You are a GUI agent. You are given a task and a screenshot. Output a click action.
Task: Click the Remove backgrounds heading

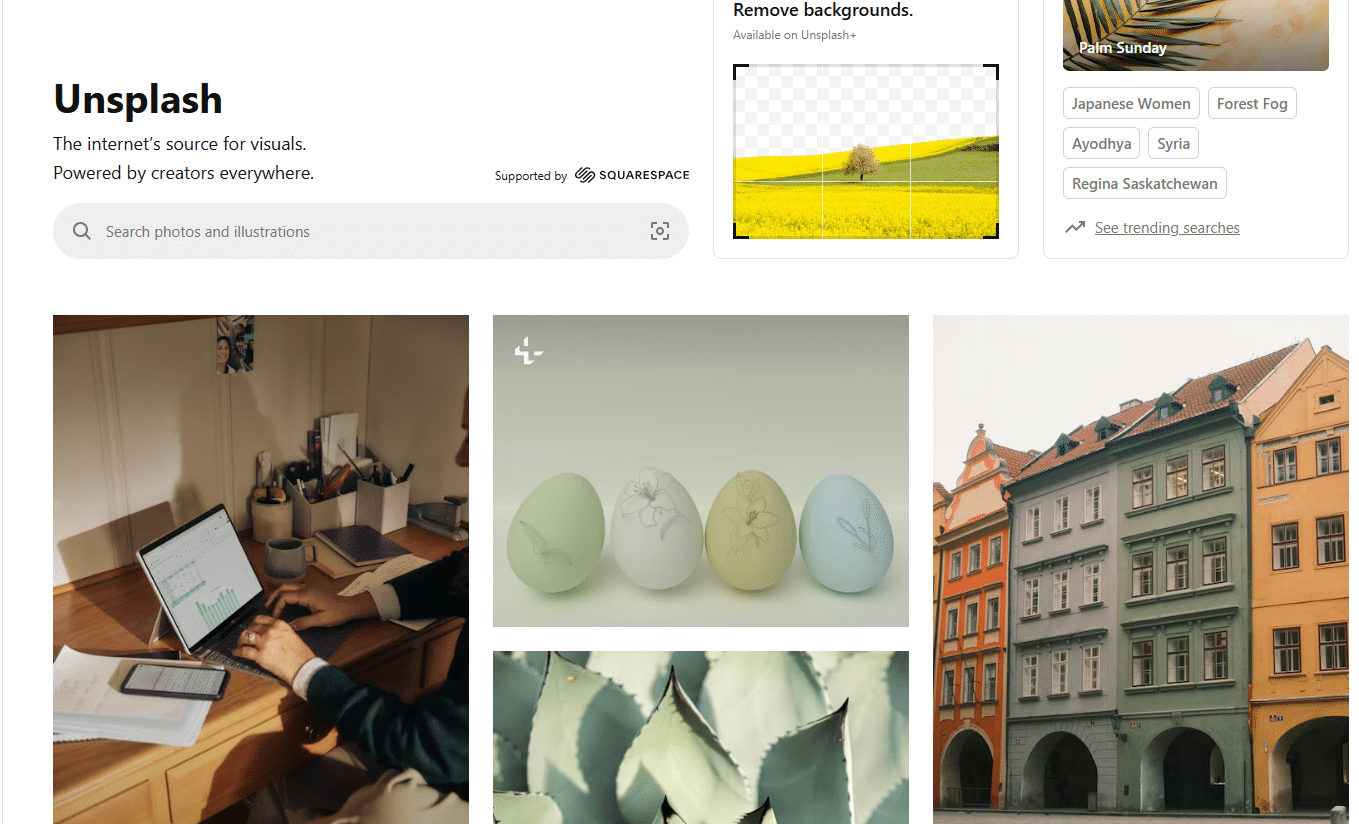[823, 11]
